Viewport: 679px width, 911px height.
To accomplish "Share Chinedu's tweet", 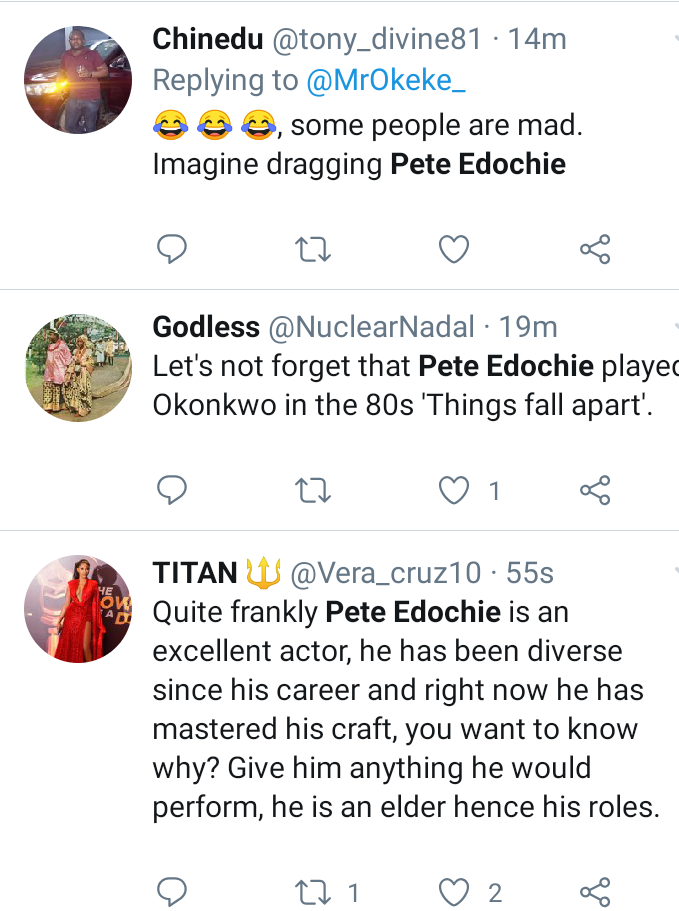I will (595, 249).
